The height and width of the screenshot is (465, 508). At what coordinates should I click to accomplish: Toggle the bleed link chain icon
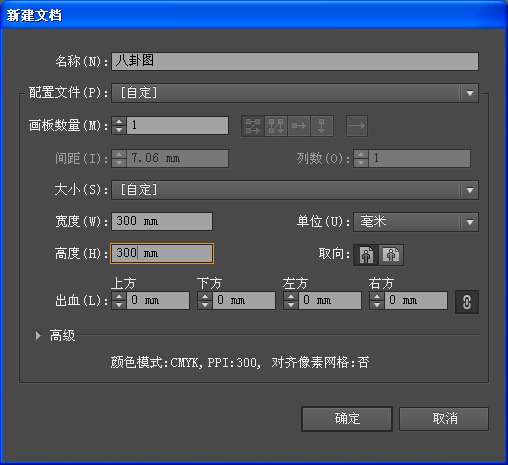pos(467,302)
